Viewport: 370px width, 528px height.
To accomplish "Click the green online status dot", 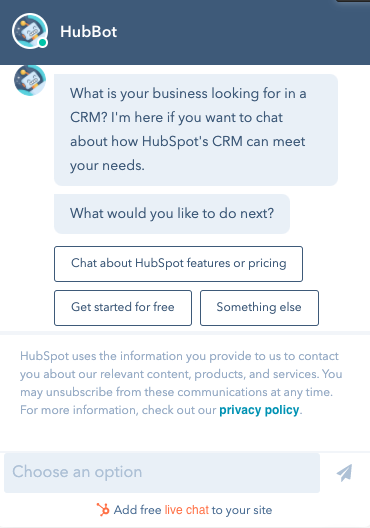I will click(42, 43).
